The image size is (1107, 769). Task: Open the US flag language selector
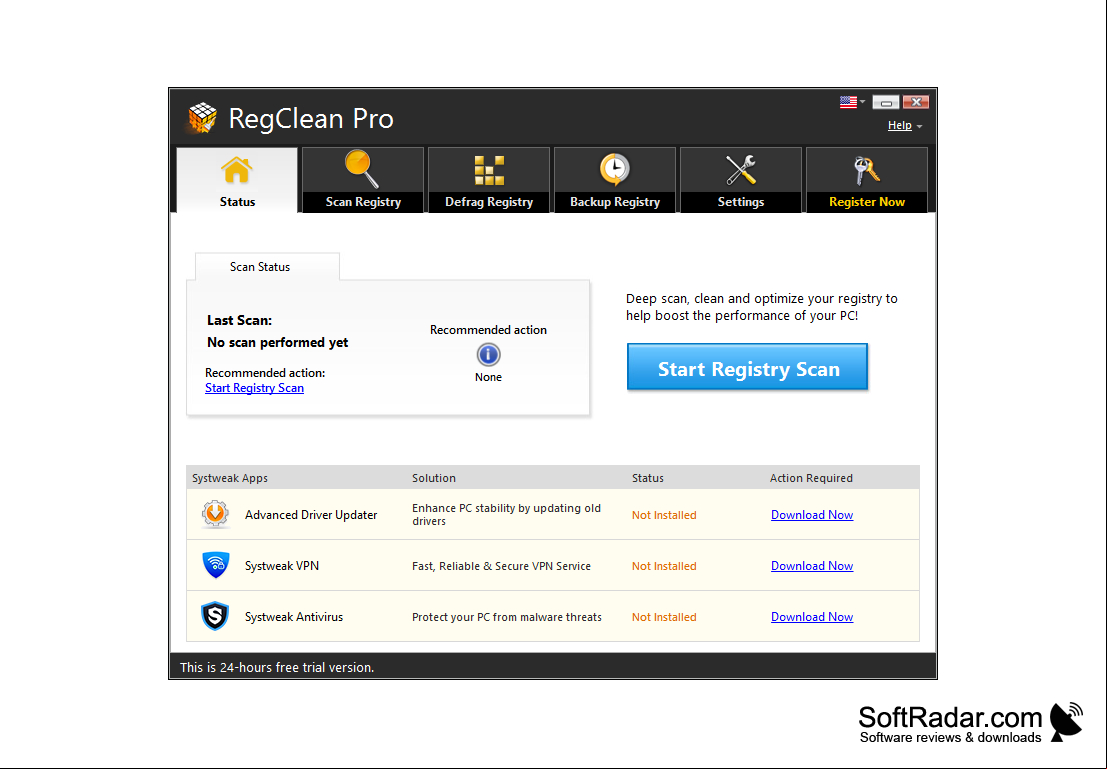click(852, 102)
